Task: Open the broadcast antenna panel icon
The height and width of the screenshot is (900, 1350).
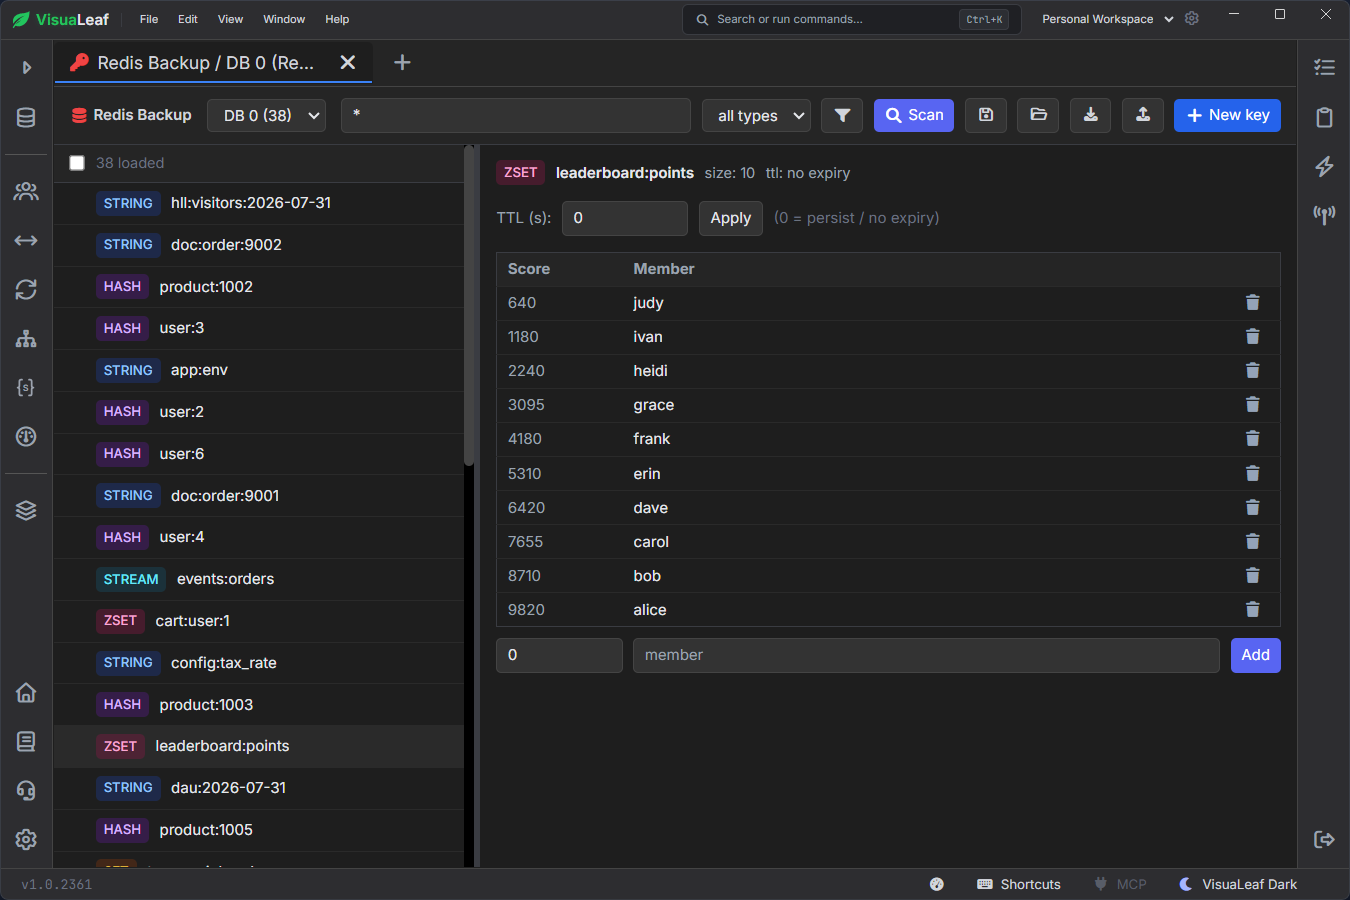Action: (1324, 215)
